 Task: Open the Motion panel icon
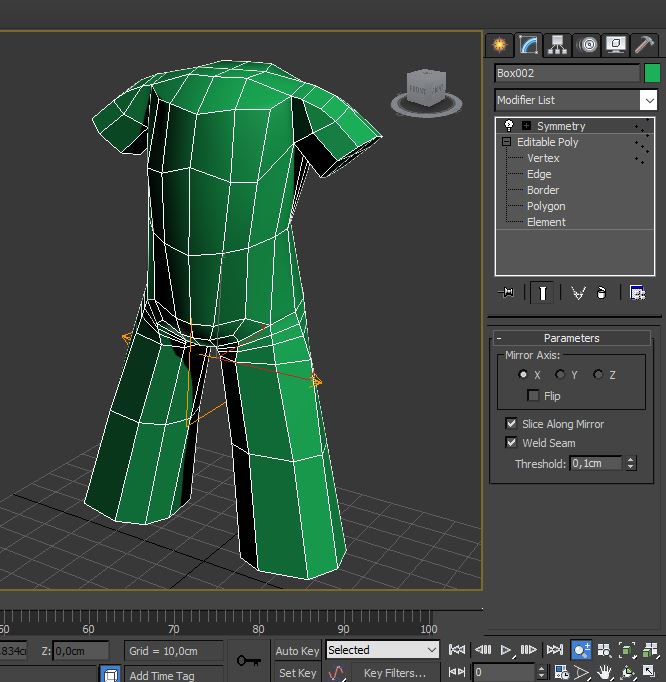(x=587, y=45)
